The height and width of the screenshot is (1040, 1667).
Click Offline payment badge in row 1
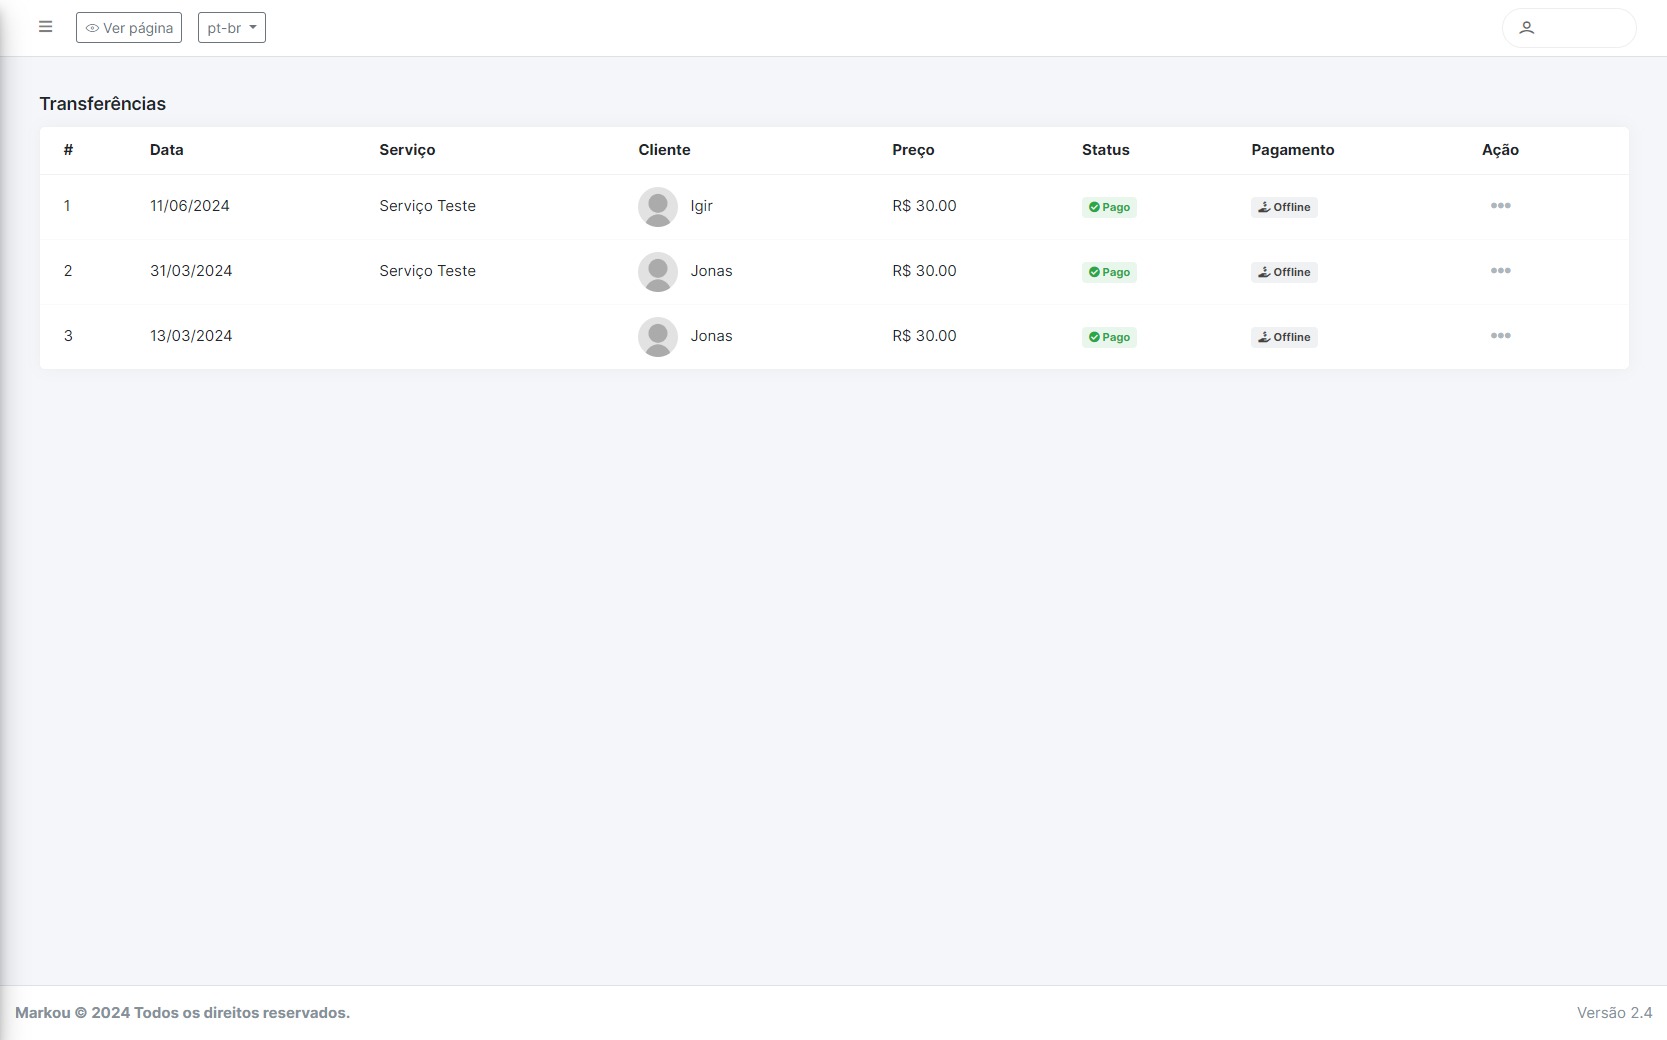tap(1284, 207)
